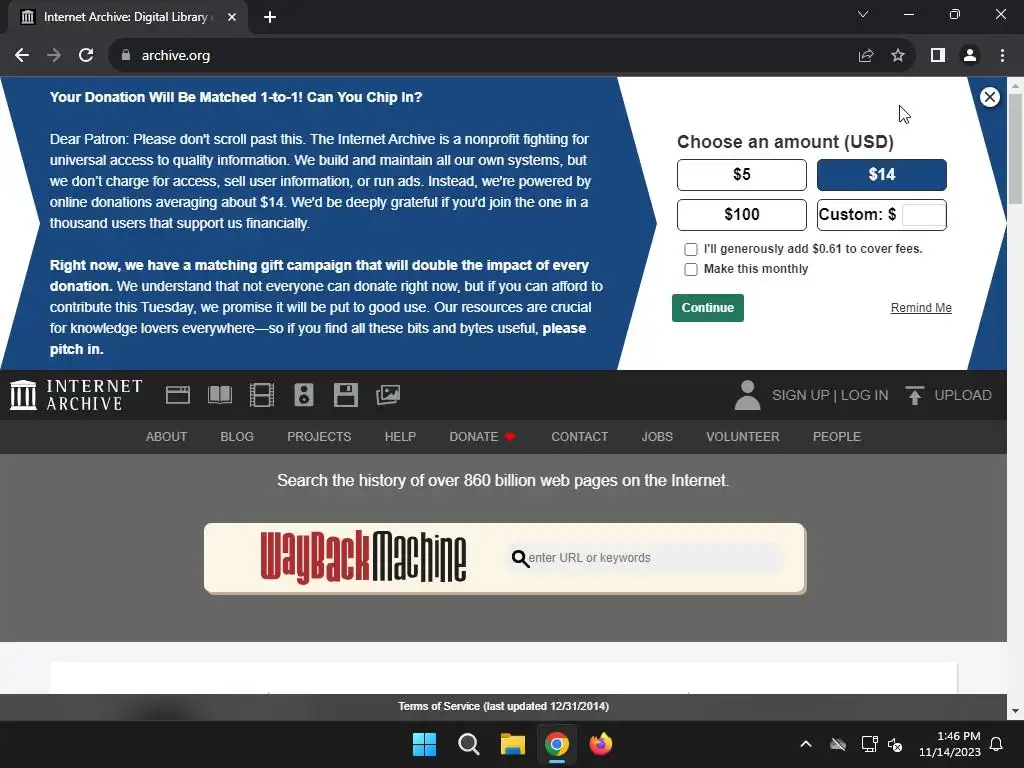Toggle the browser side panel icon
Viewport: 1024px width, 768px height.
pyautogui.click(x=938, y=56)
